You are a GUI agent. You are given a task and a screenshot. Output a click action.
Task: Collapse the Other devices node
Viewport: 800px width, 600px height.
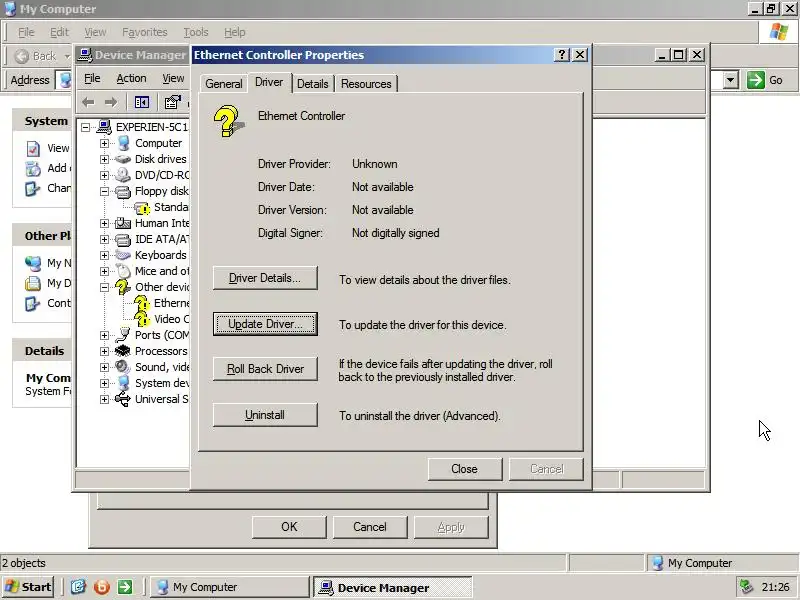point(104,287)
